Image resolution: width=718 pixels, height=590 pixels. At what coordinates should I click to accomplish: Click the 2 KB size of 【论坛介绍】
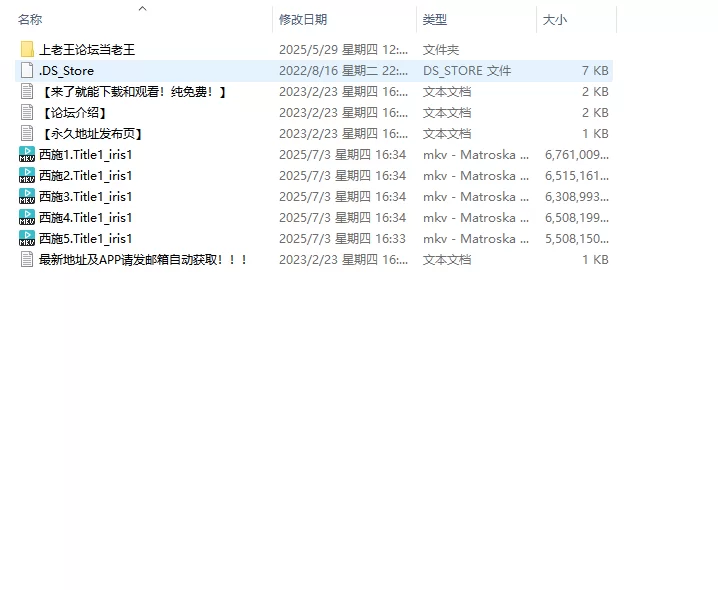595,113
